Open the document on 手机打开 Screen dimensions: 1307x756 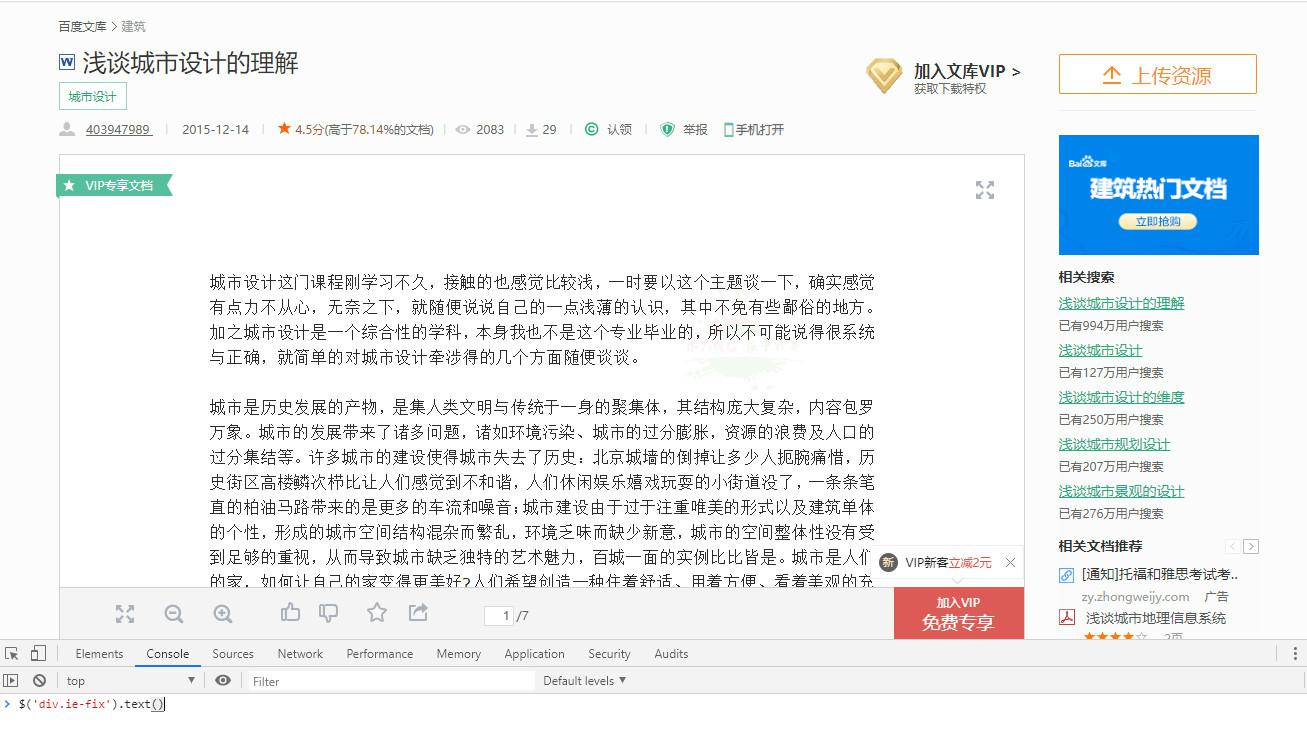pyautogui.click(x=755, y=129)
